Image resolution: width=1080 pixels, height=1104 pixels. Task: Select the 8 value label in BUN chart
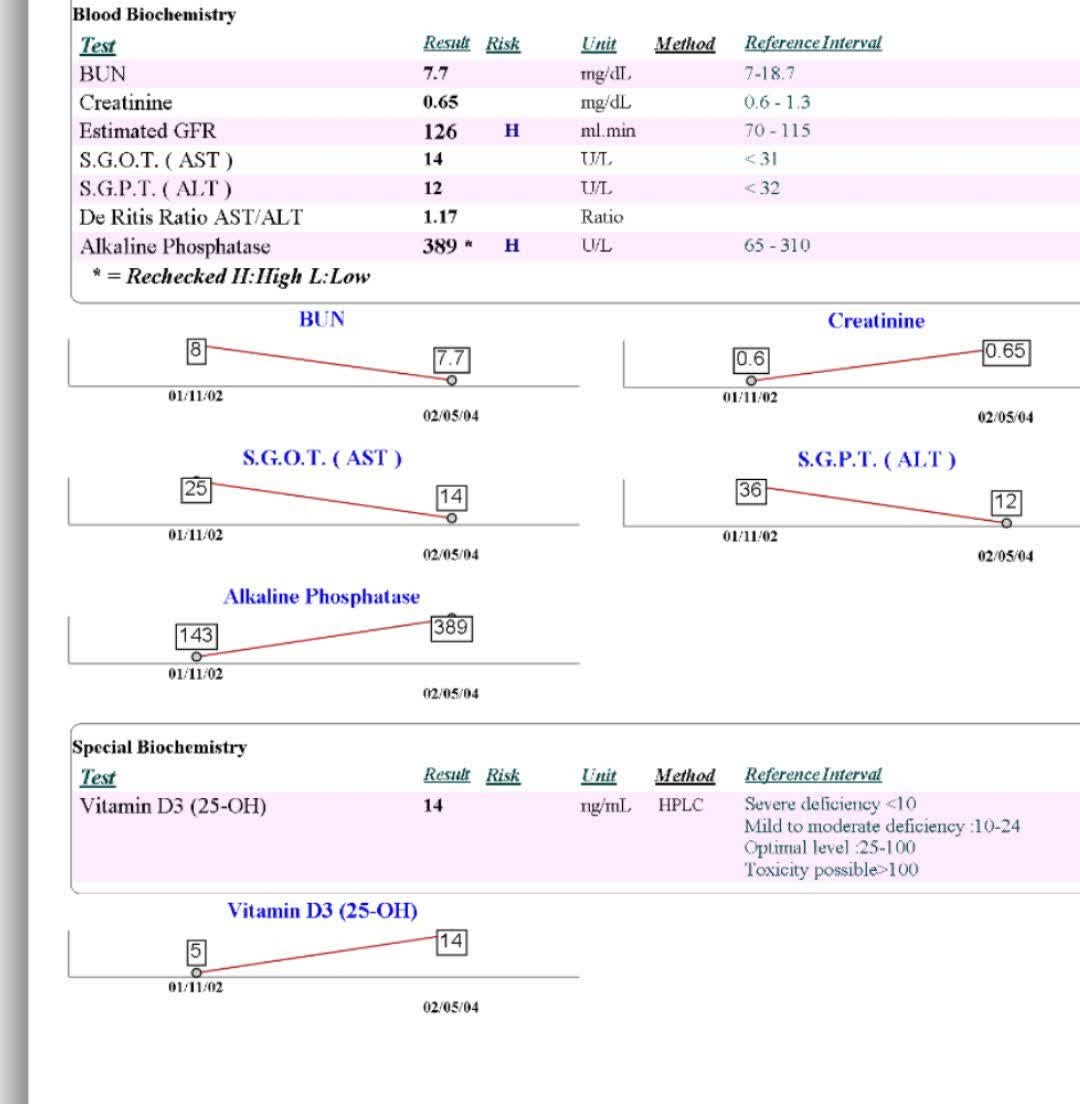(x=196, y=351)
